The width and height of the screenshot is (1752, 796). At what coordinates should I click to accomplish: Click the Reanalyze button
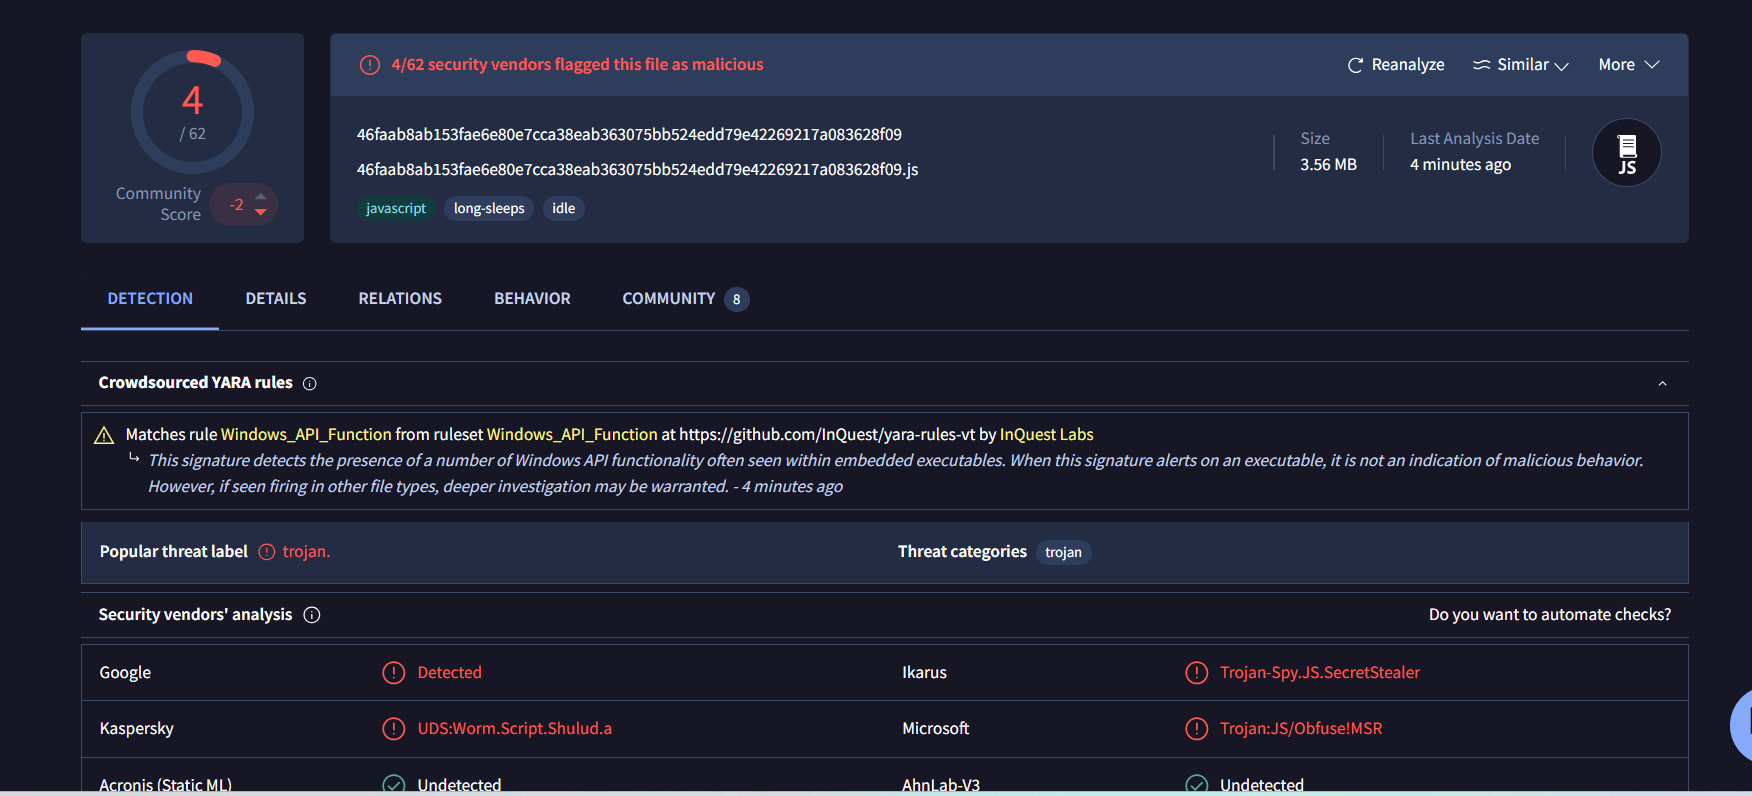[x=1396, y=65]
